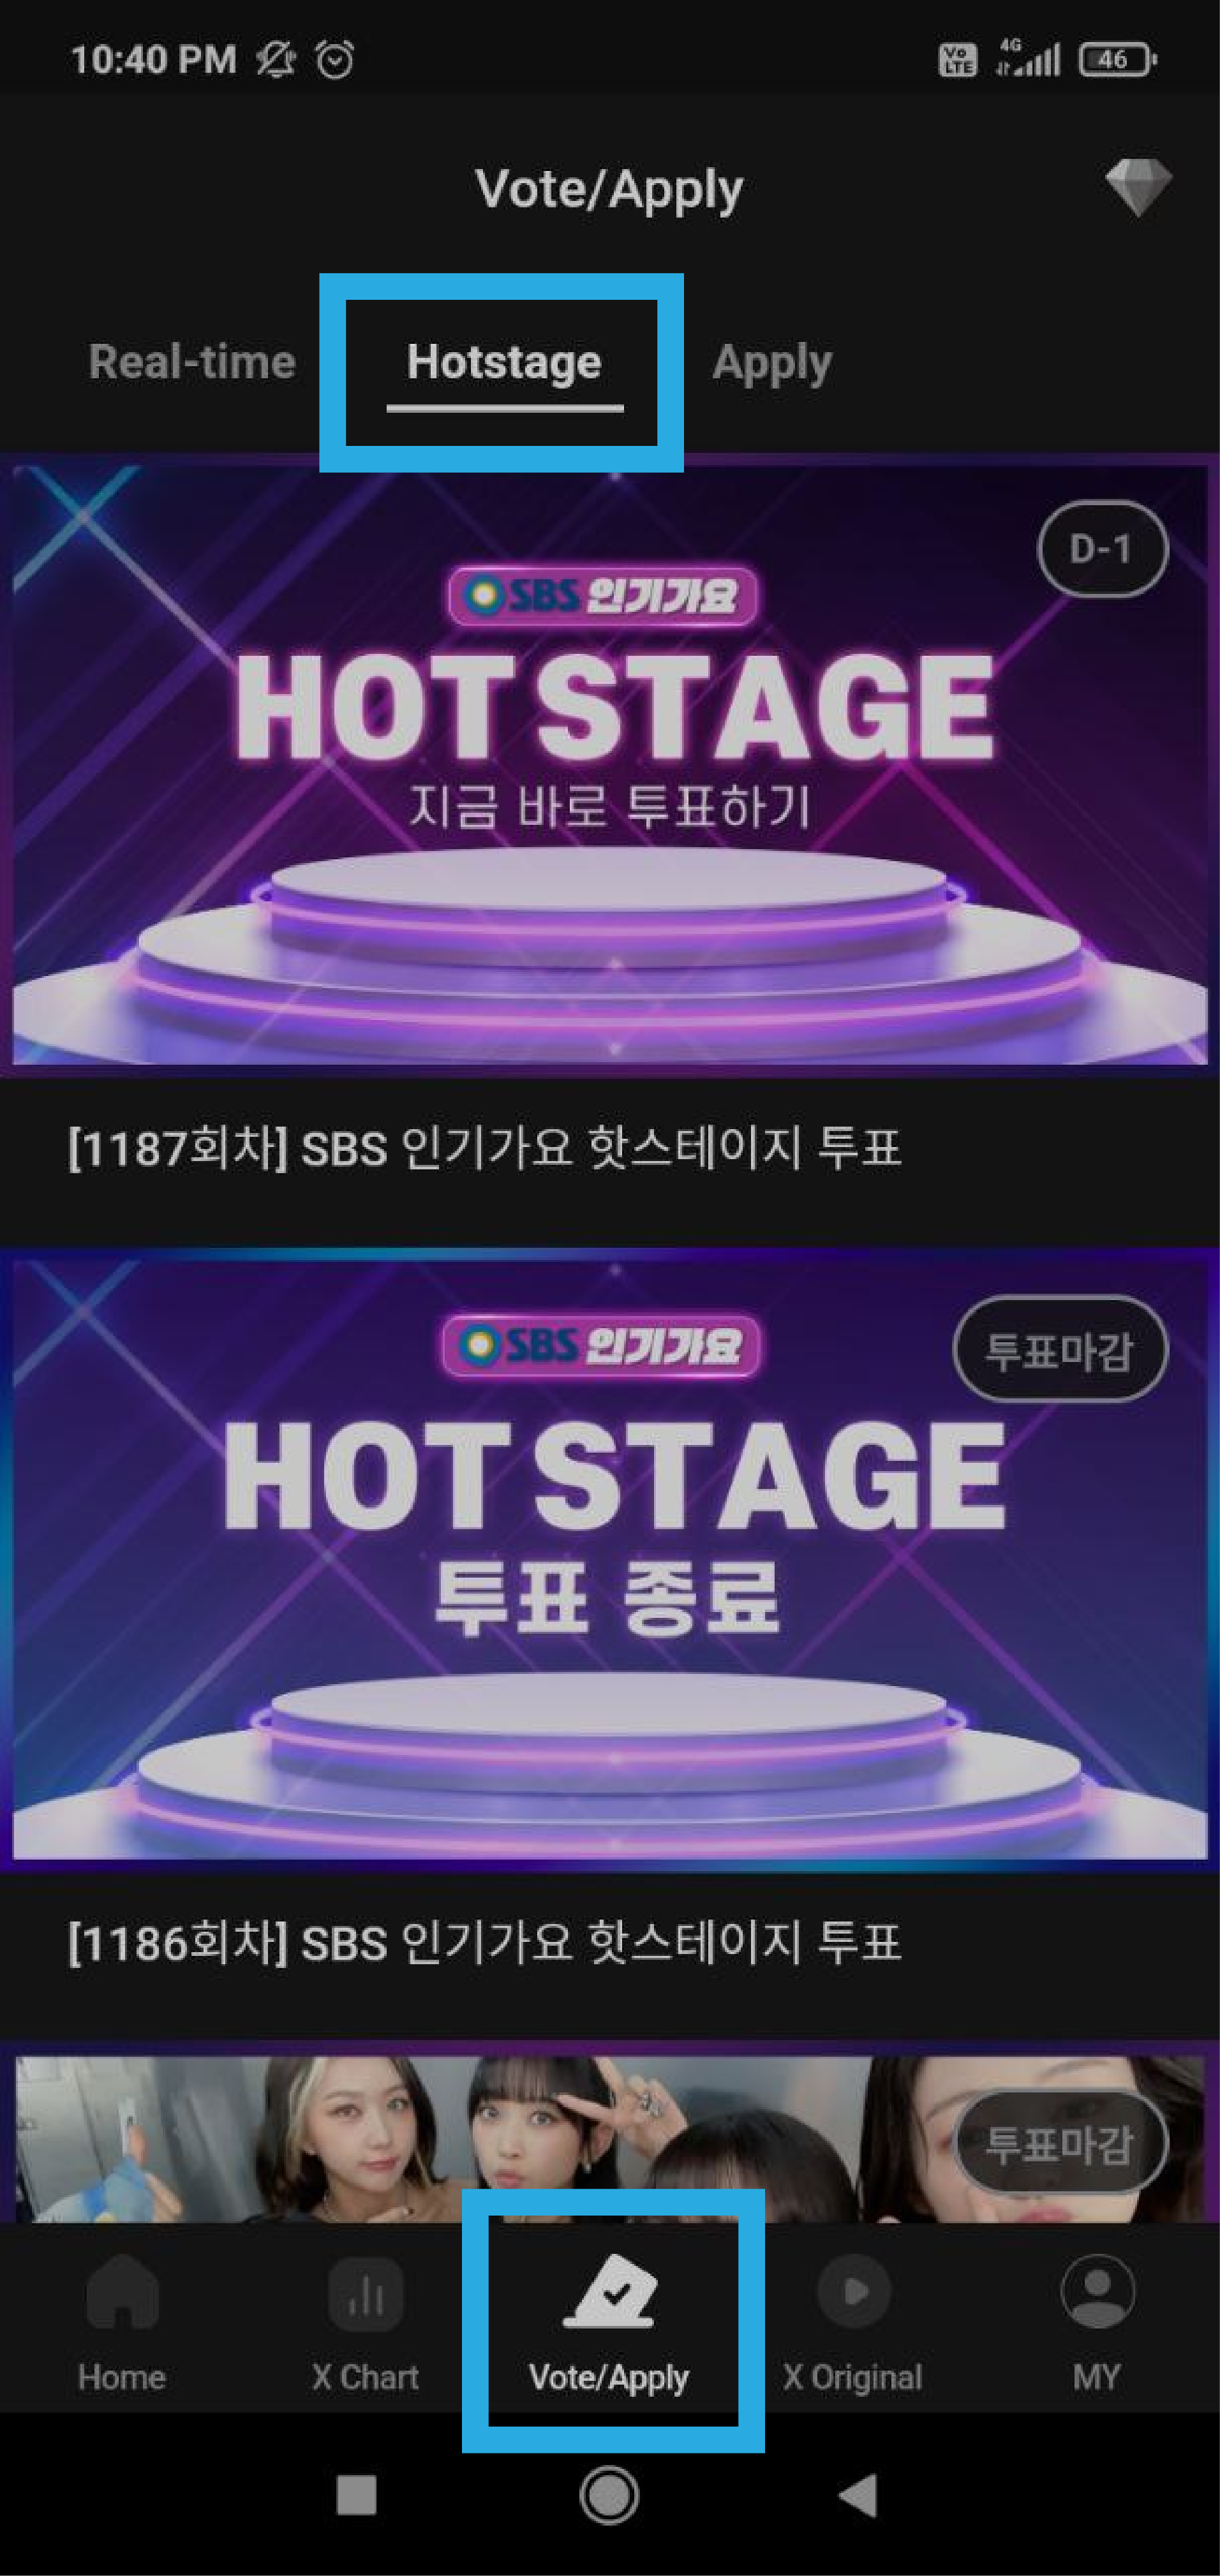
Task: Tap Android back triangle button
Action: (x=859, y=2496)
